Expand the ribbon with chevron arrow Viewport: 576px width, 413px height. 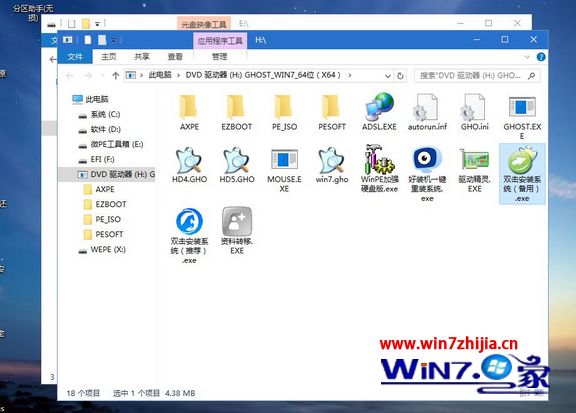pos(527,57)
